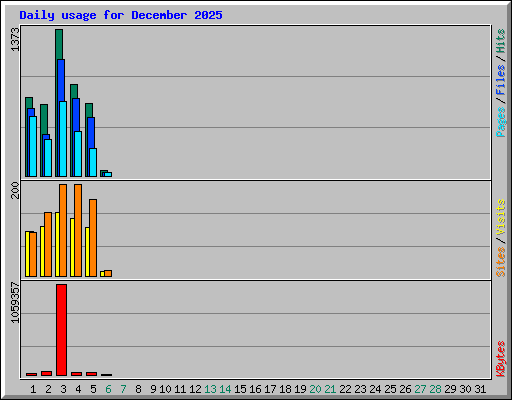Screen dimensions: 512x400
Task: Click green weekend day 20 on axis
Action: (x=315, y=389)
